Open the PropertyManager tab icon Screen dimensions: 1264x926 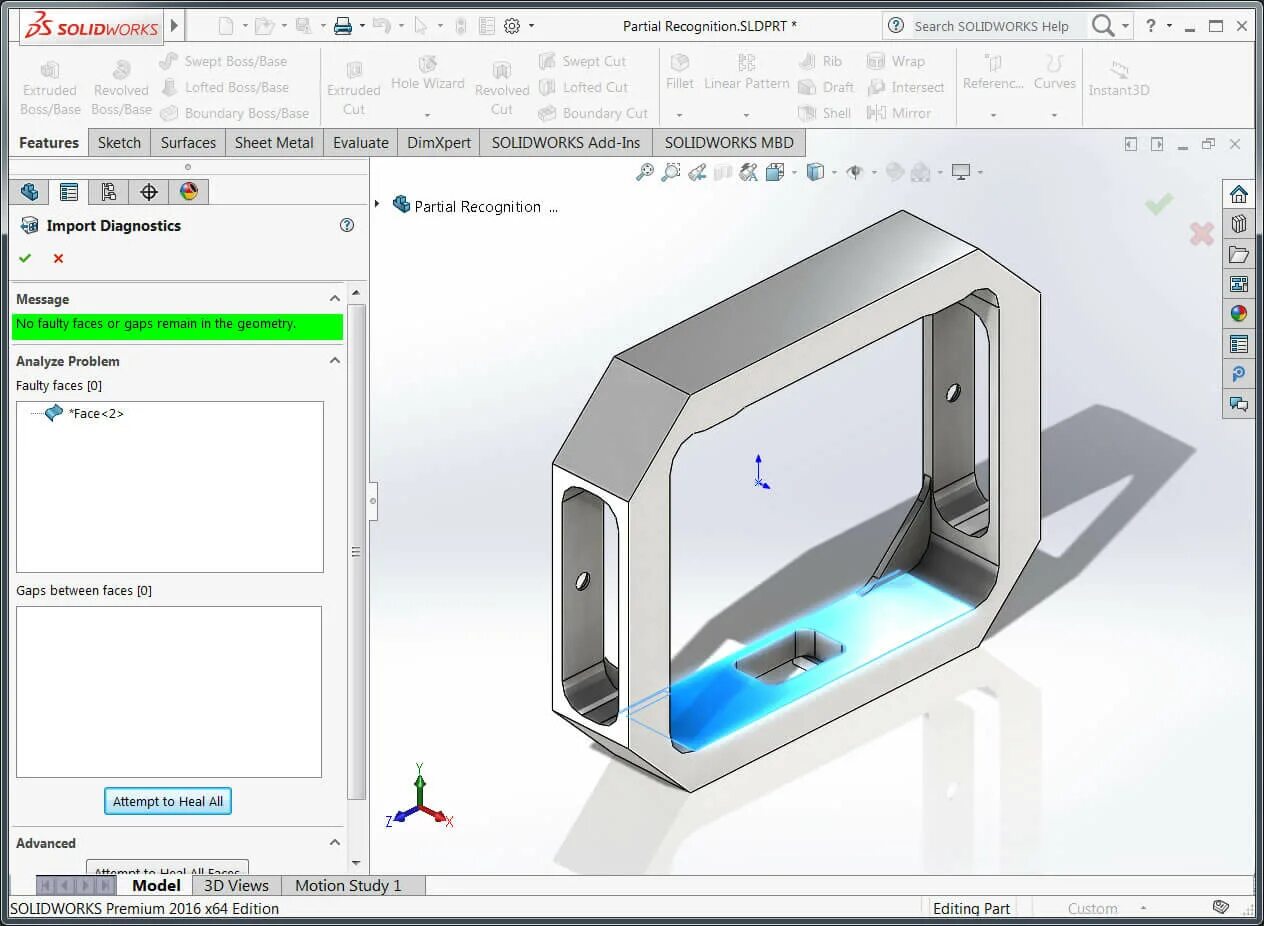[69, 191]
